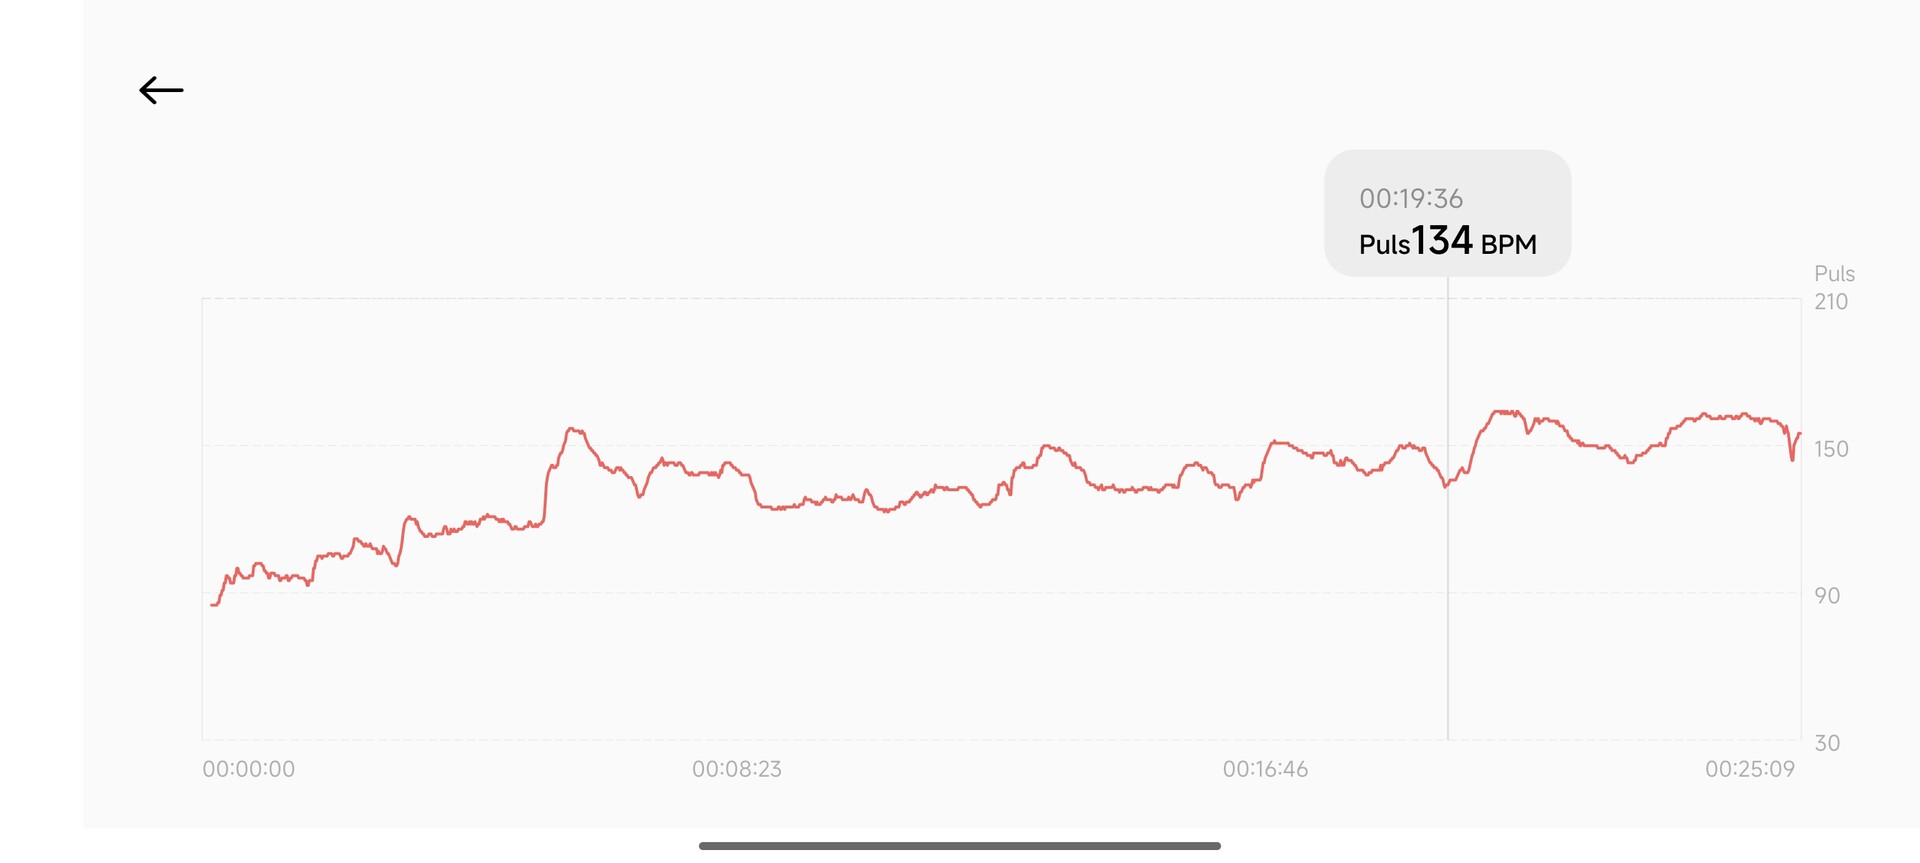The width and height of the screenshot is (1920, 863).
Task: Click the bold 134 value in tooltip
Action: 1442,241
